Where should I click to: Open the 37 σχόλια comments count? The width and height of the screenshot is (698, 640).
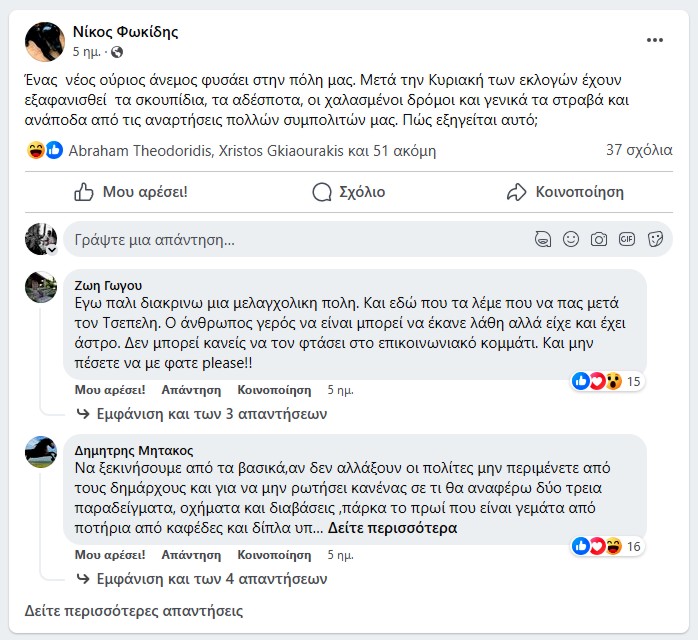pos(639,150)
